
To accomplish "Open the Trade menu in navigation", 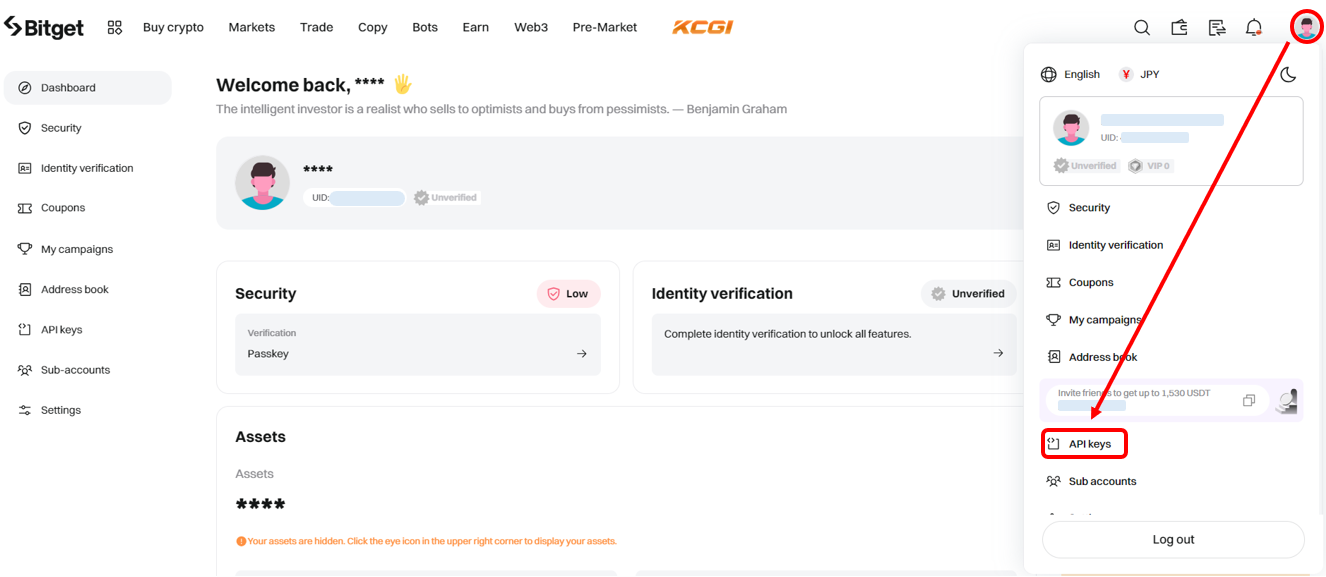I will [316, 28].
